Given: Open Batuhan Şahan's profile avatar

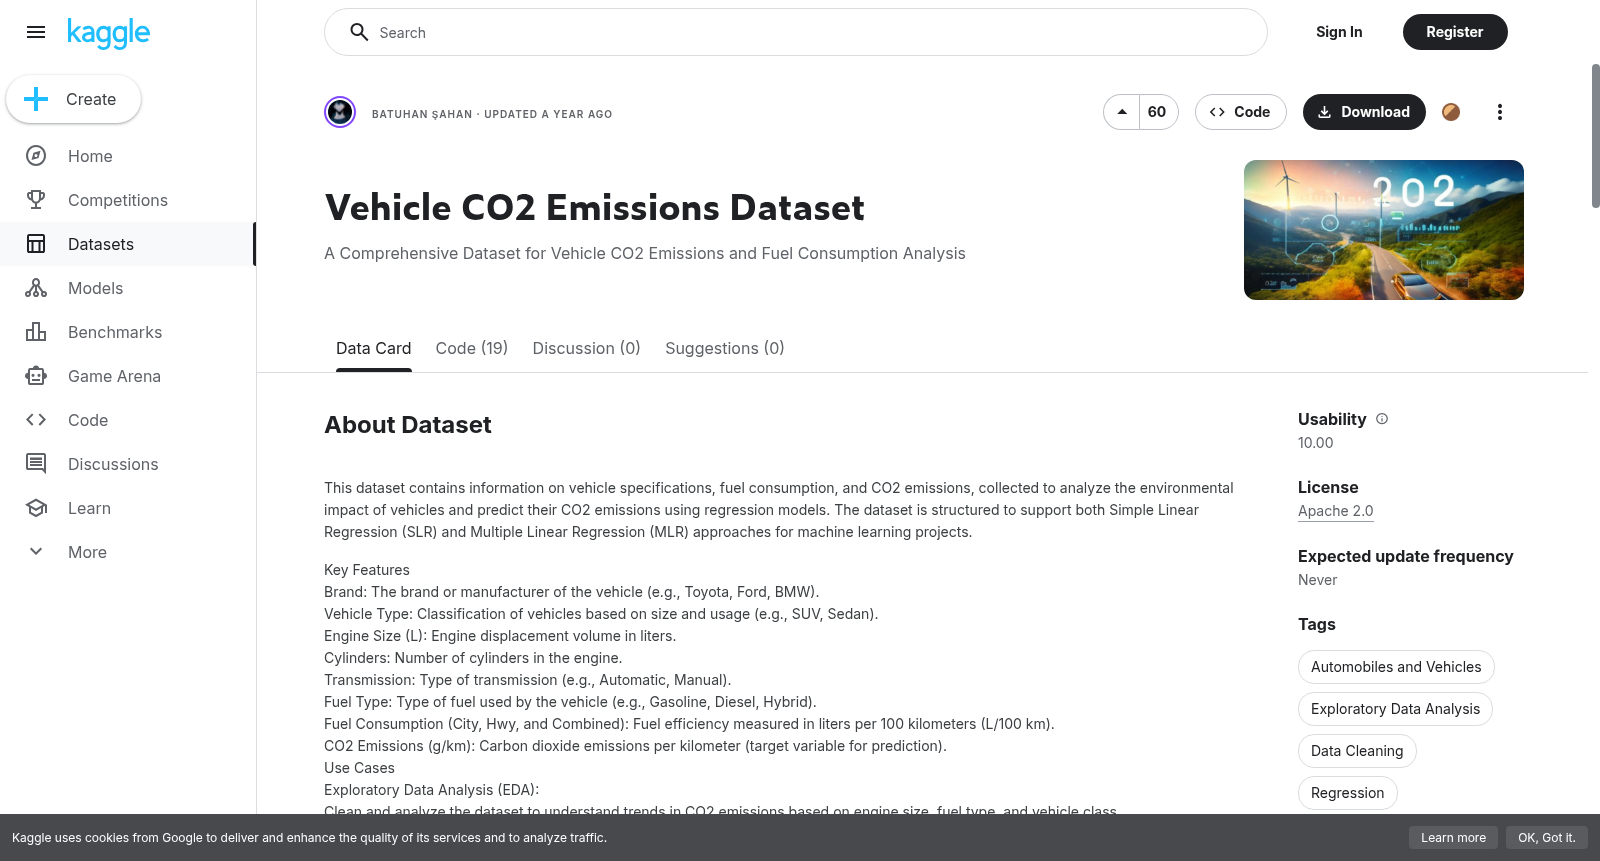Looking at the screenshot, I should (x=340, y=112).
